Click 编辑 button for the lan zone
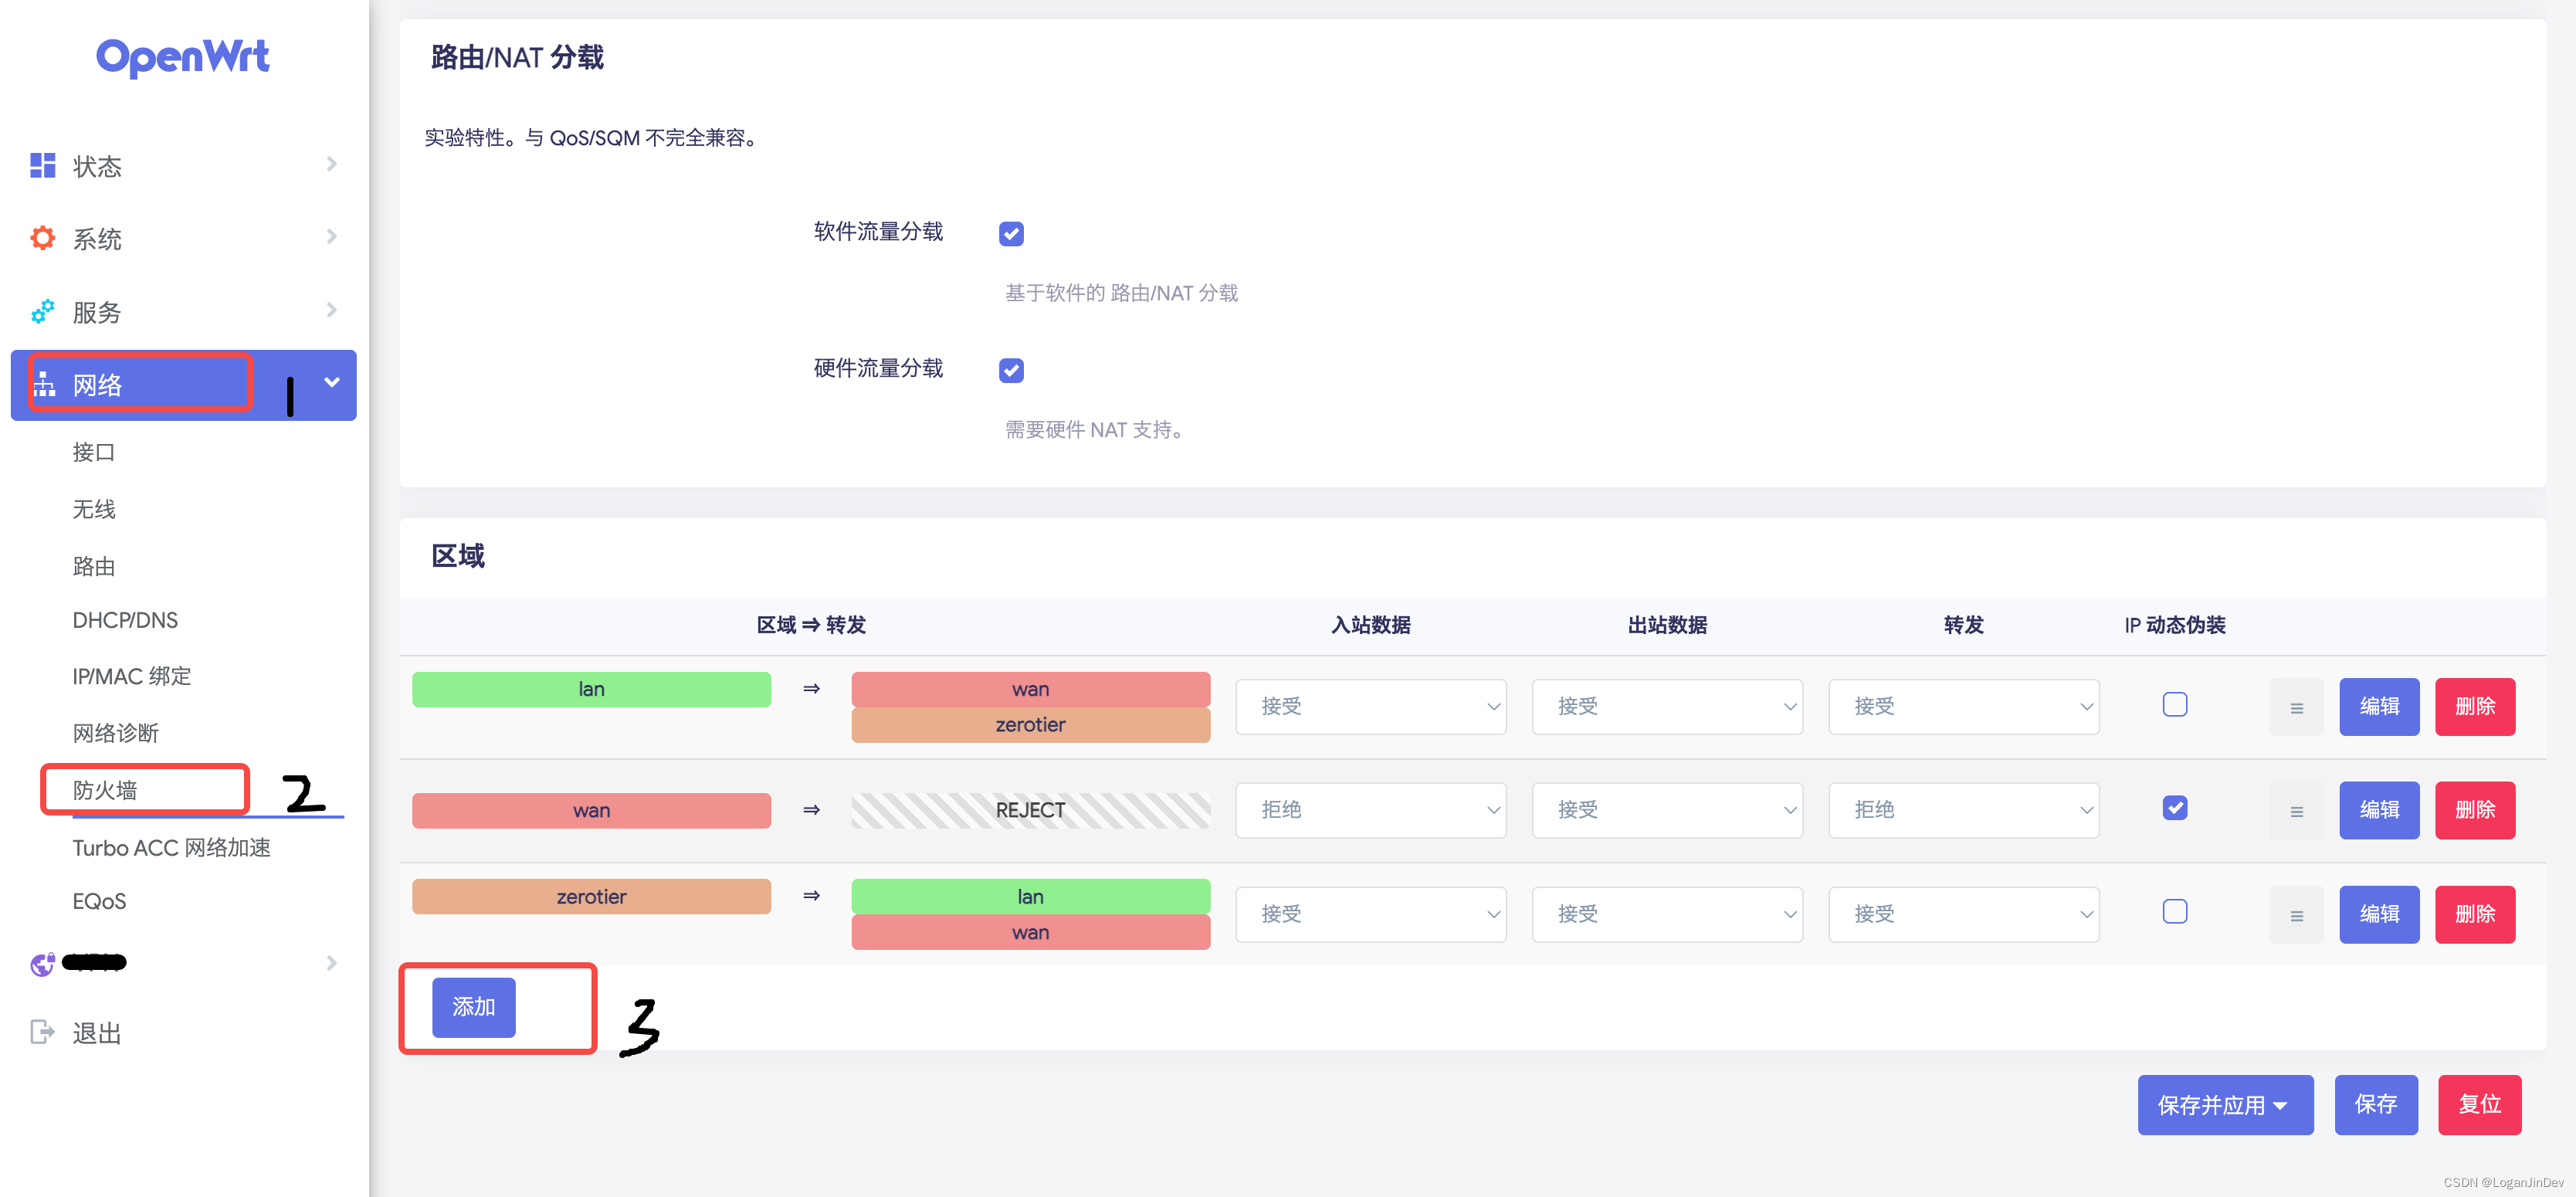The width and height of the screenshot is (2576, 1197). tap(2379, 707)
